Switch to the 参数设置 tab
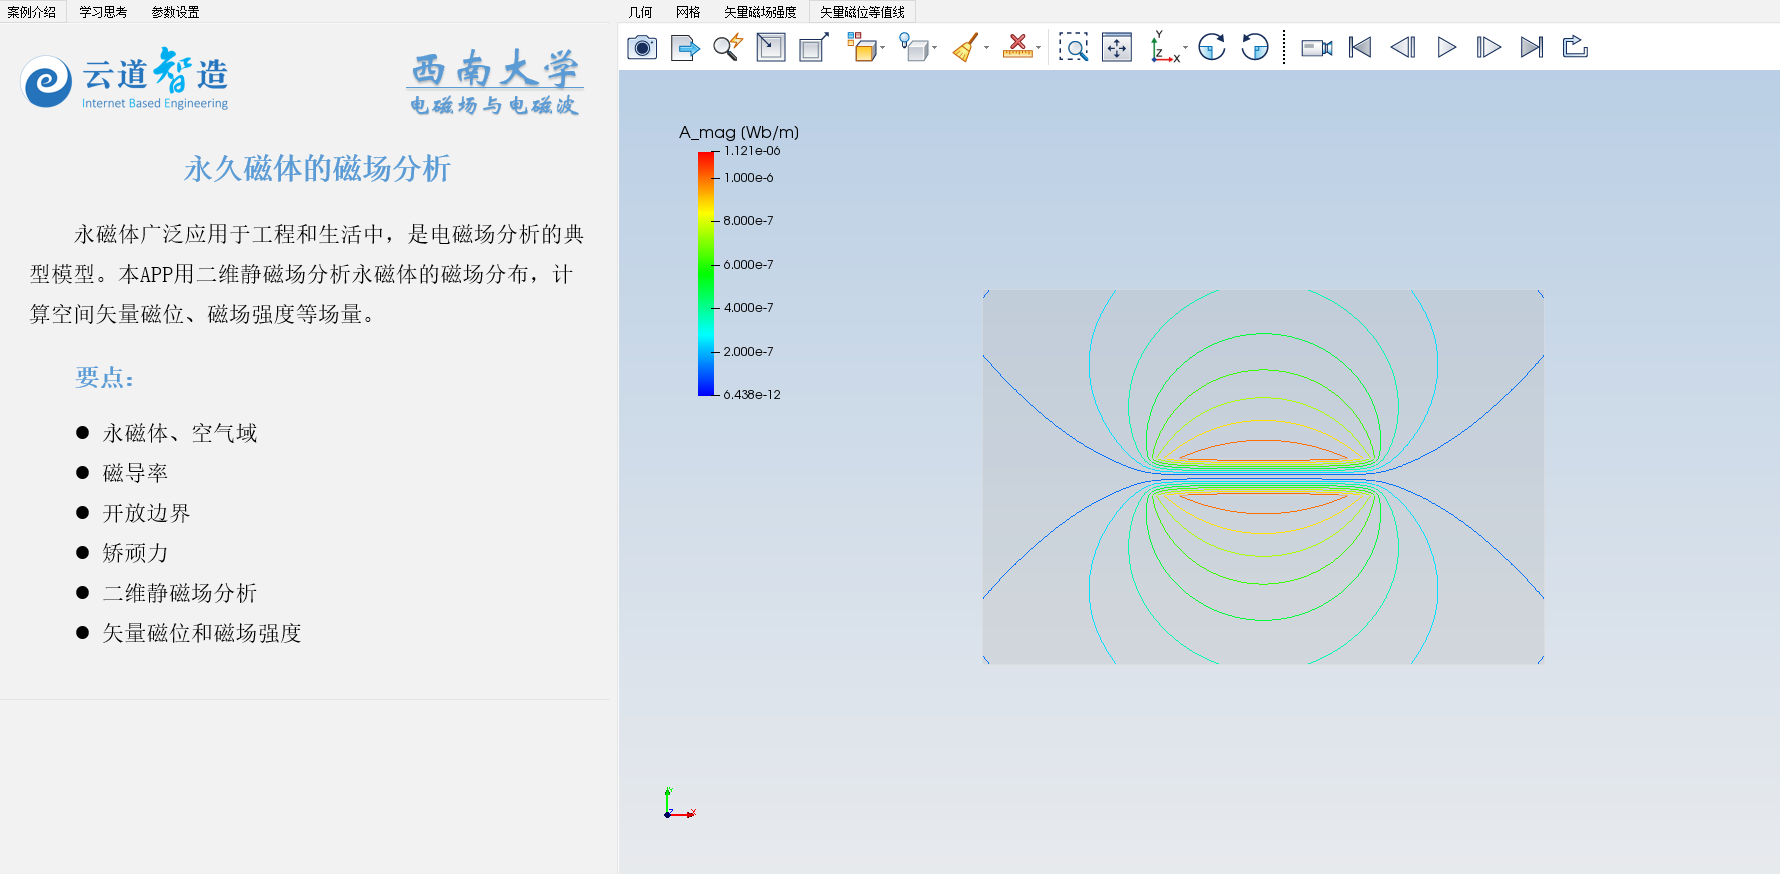1780x874 pixels. coord(176,12)
